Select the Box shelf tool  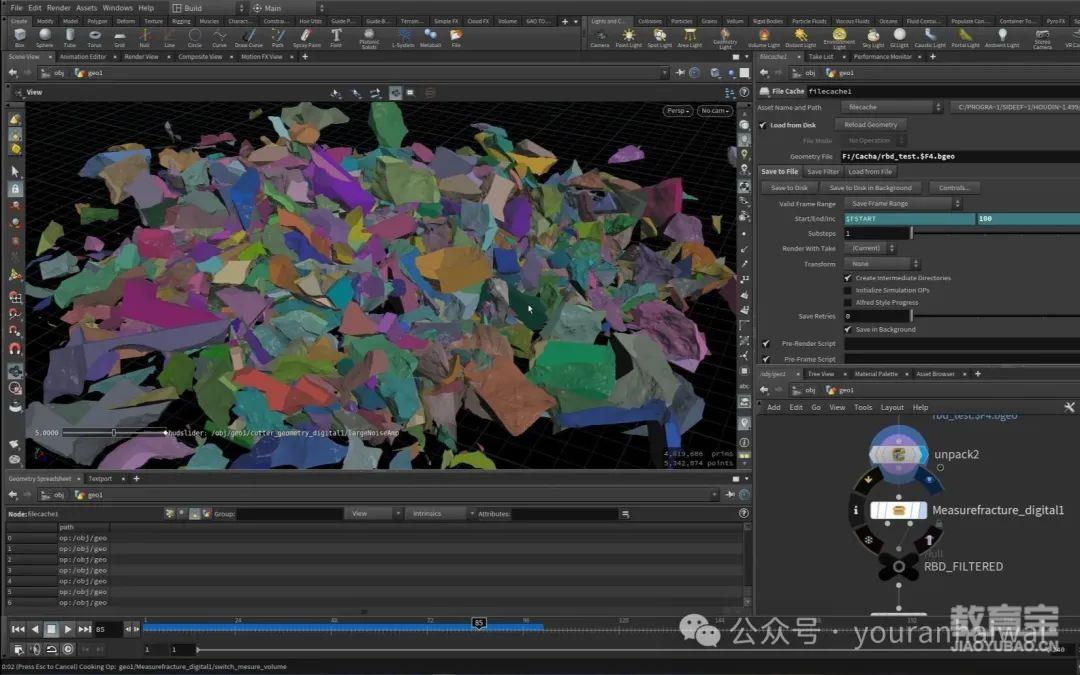point(19,37)
